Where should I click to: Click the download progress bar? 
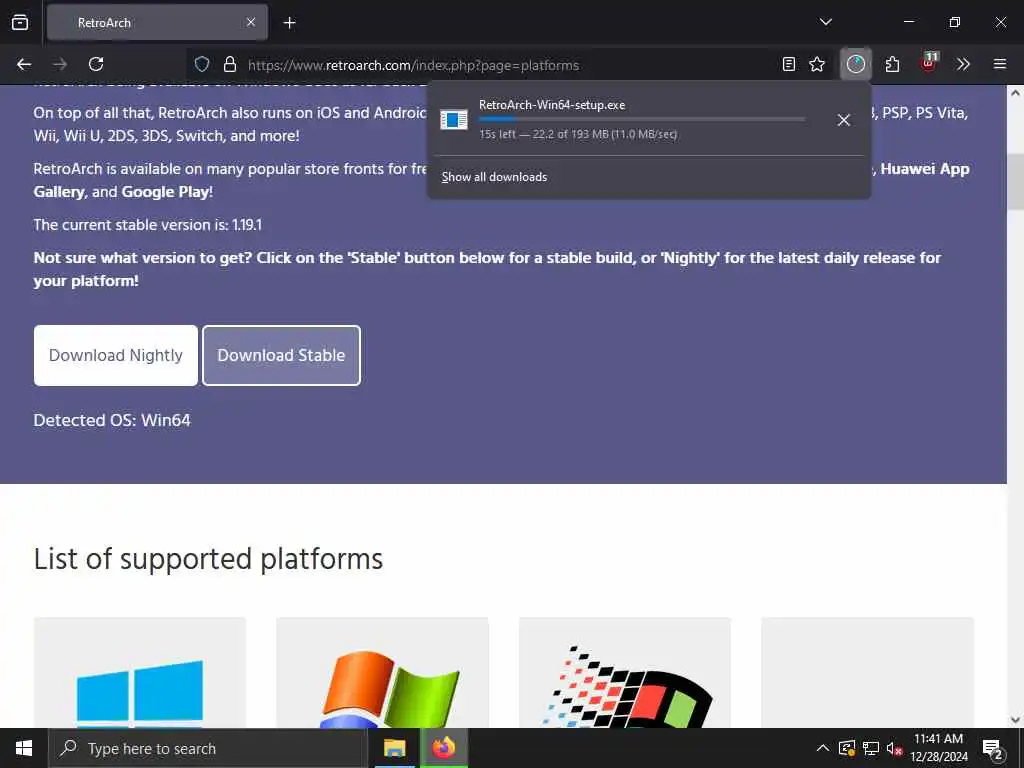coord(642,119)
